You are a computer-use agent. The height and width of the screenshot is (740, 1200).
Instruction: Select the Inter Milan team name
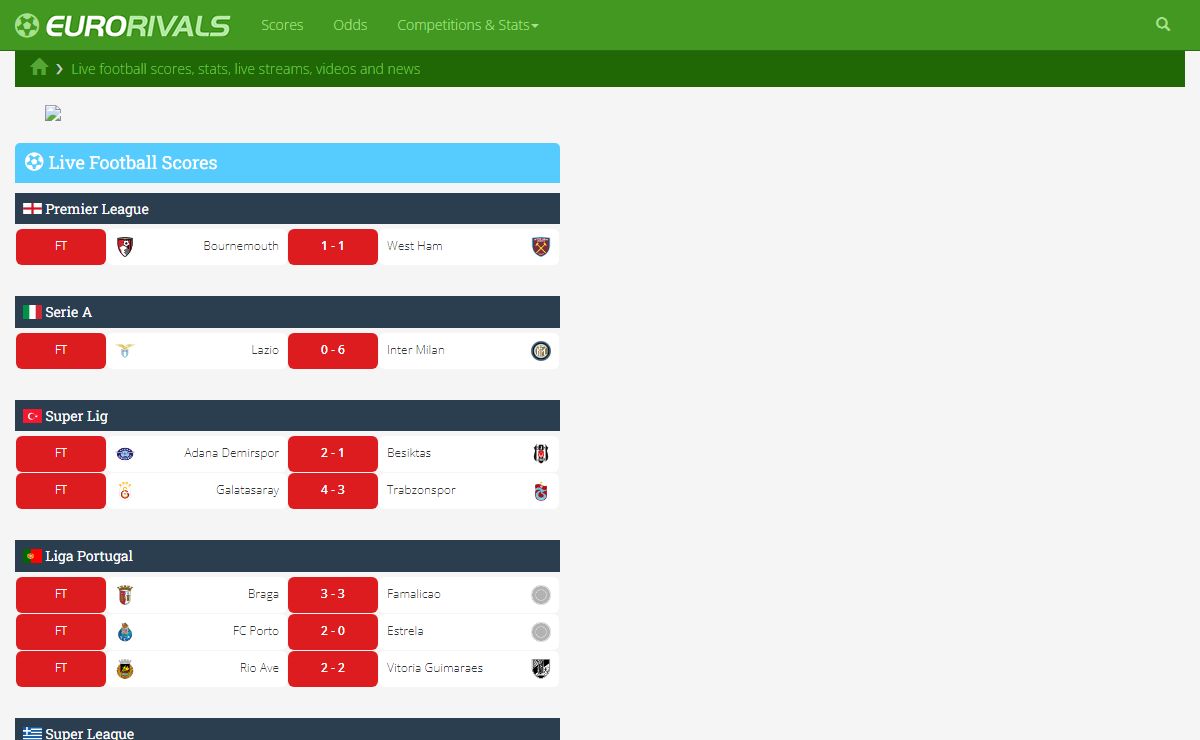[x=416, y=350]
